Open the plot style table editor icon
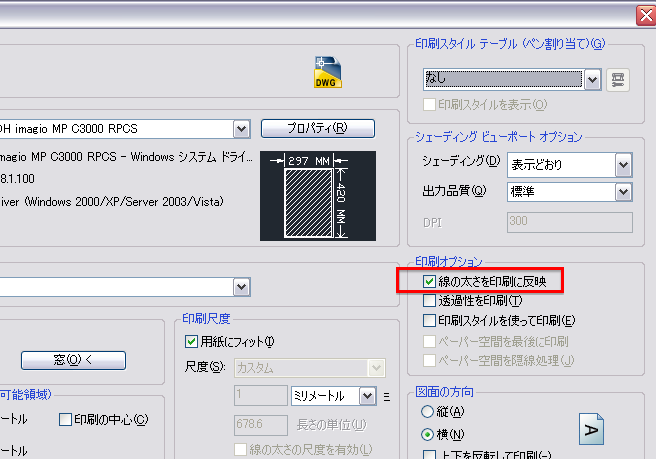The image size is (656, 459). (618, 79)
